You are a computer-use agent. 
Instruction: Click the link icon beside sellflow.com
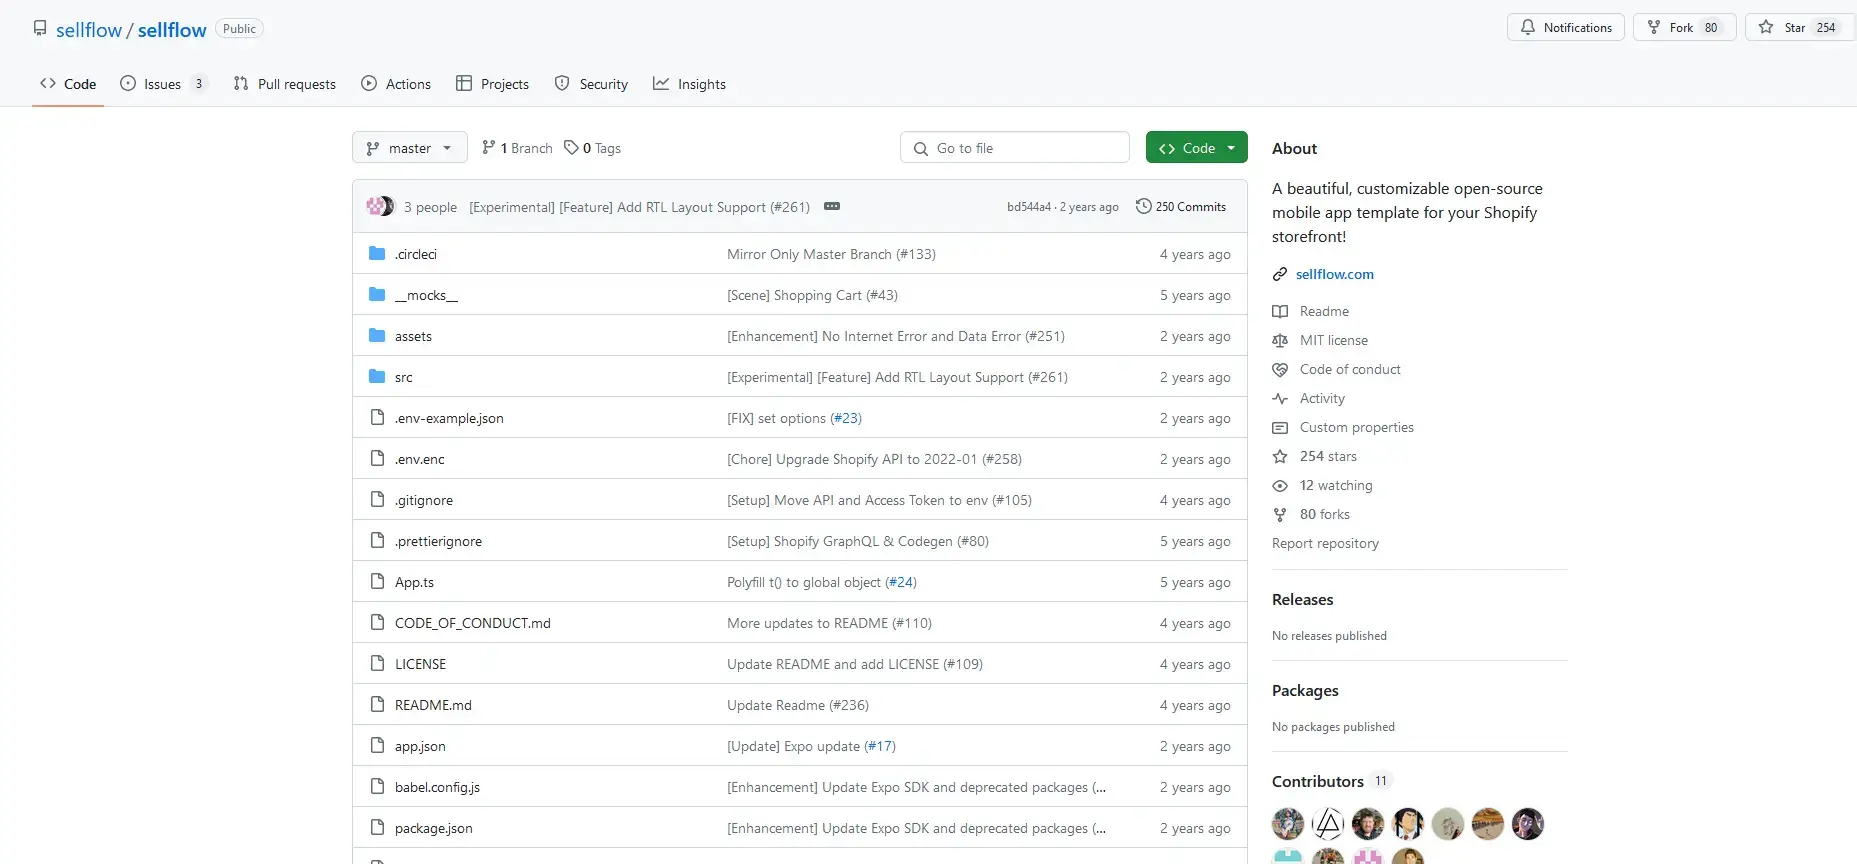(1280, 274)
